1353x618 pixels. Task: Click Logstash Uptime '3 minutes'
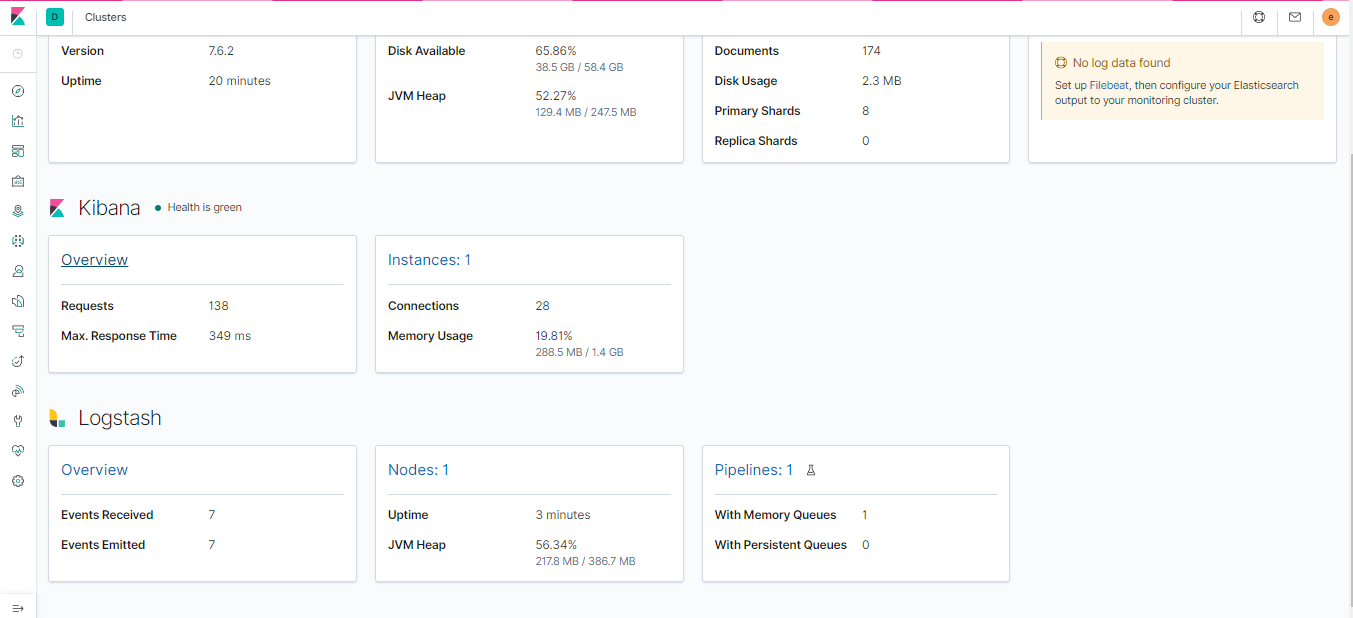click(x=563, y=515)
